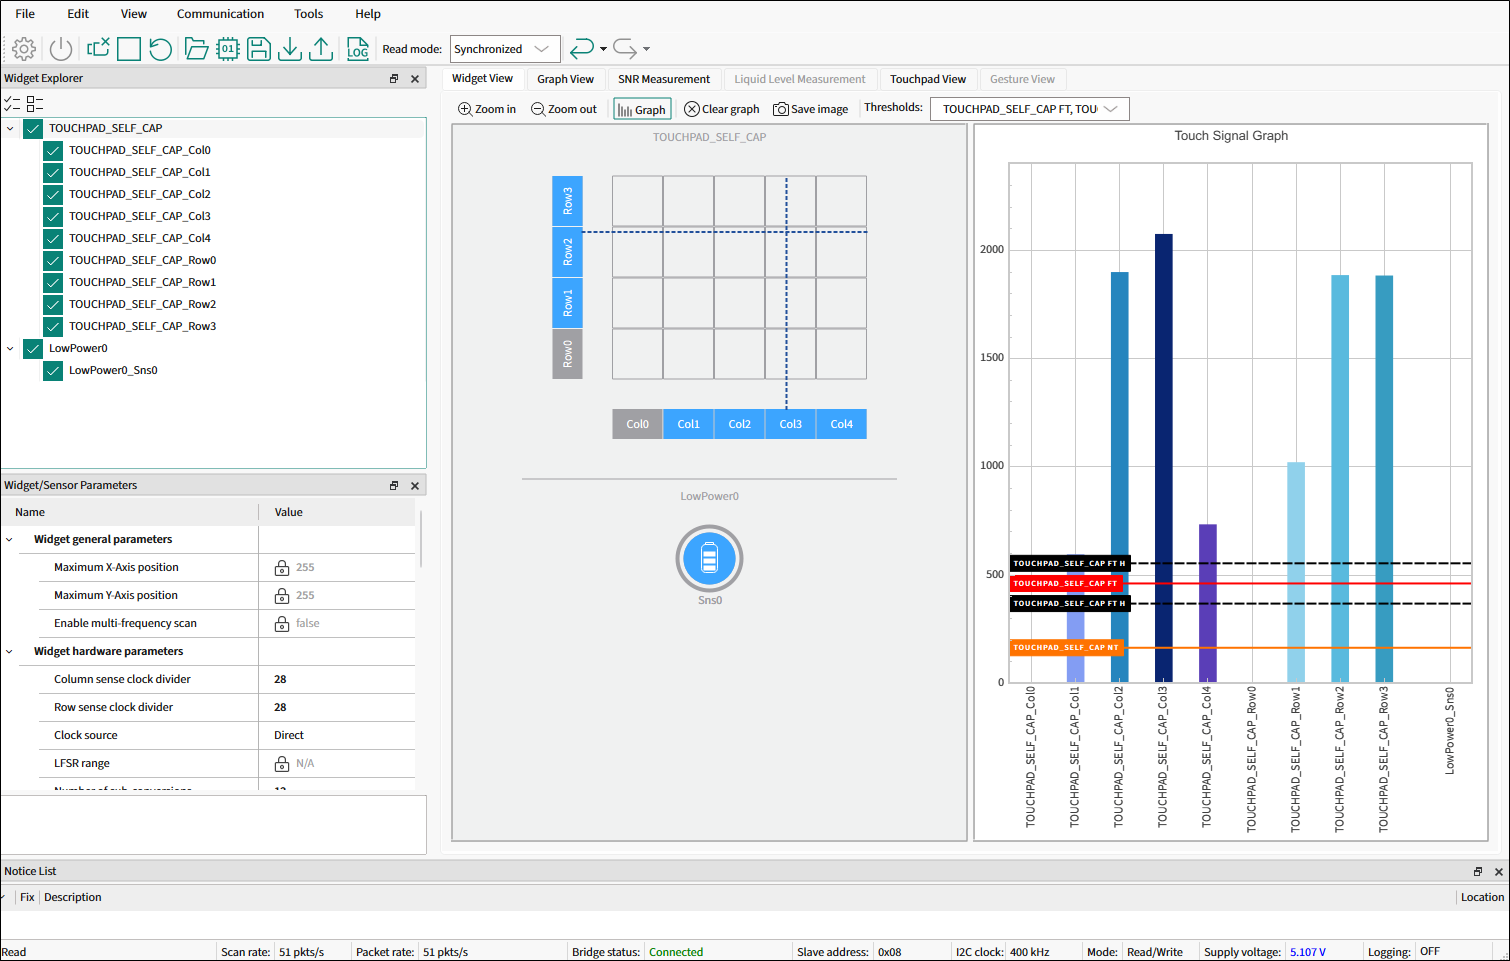The image size is (1510, 961).
Task: Toggle the LowPower0_Sns0 checkbox
Action: point(53,370)
